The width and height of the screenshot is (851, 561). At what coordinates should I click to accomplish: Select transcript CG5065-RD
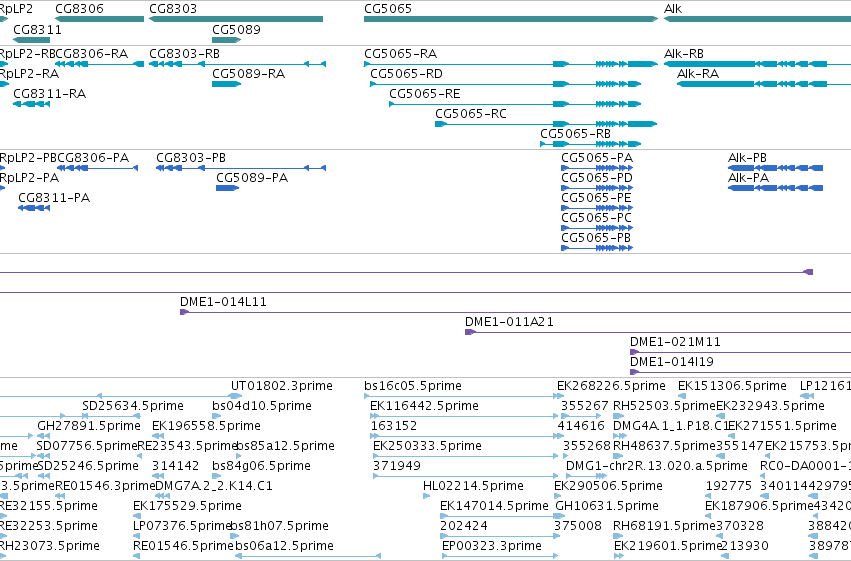(505, 84)
